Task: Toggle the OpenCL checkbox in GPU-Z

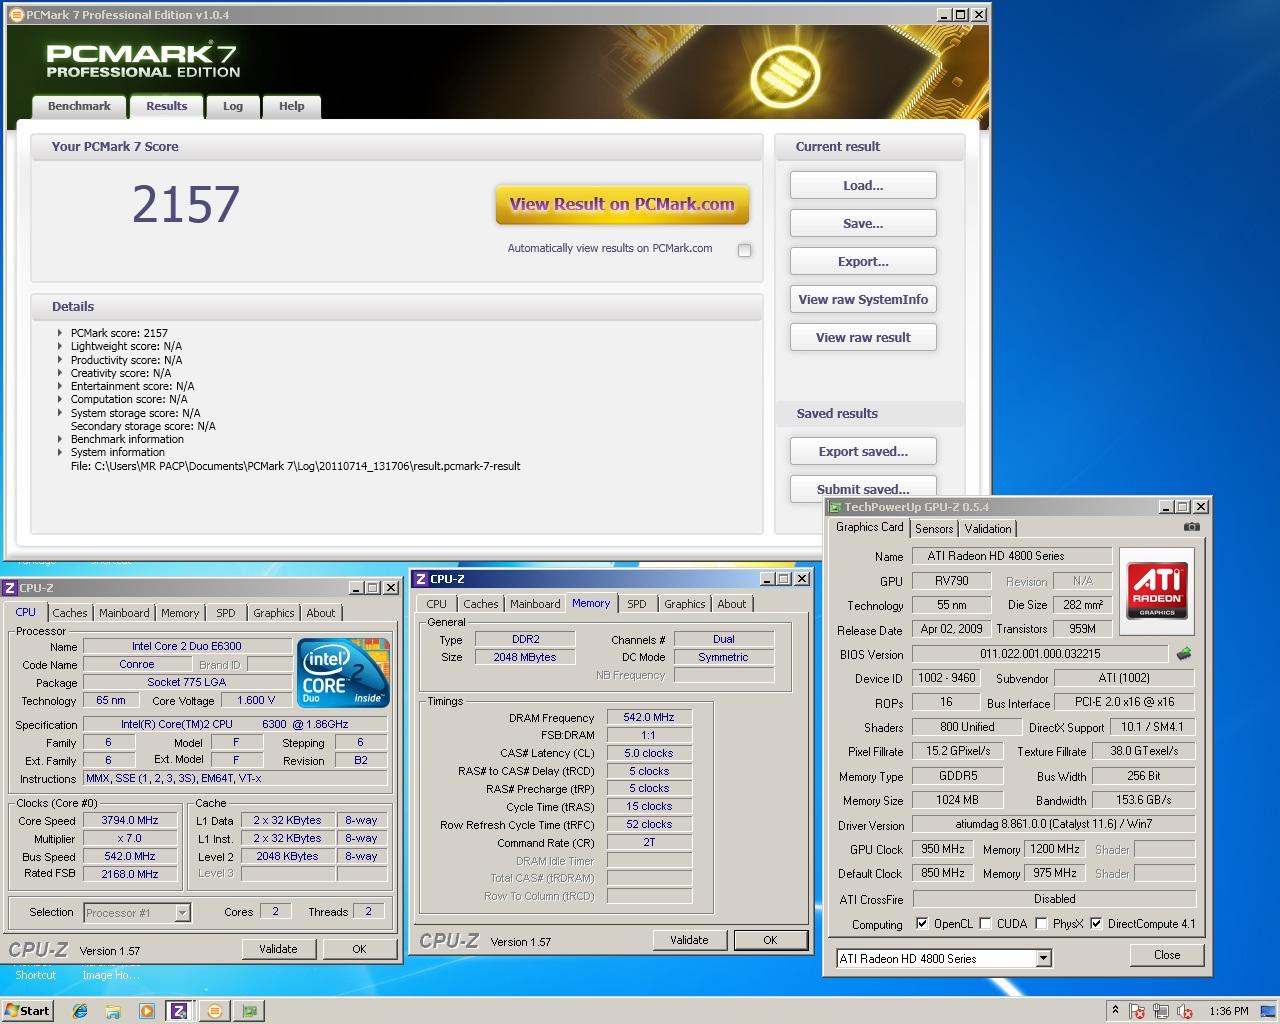Action: pyautogui.click(x=922, y=924)
